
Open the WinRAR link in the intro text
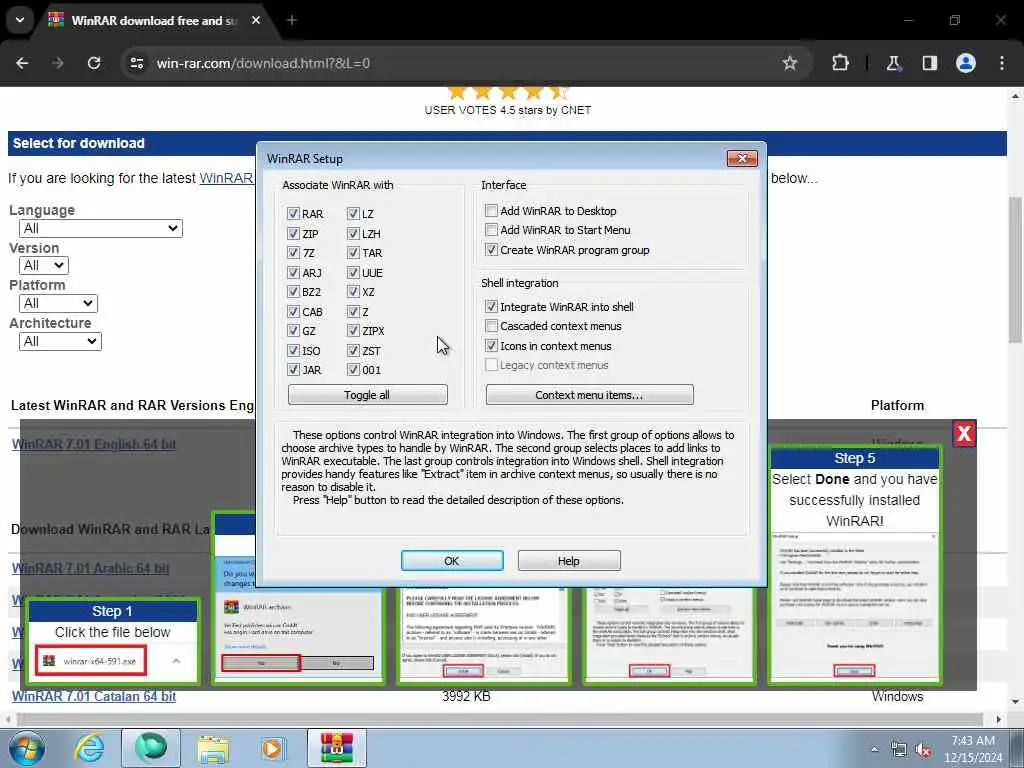226,178
